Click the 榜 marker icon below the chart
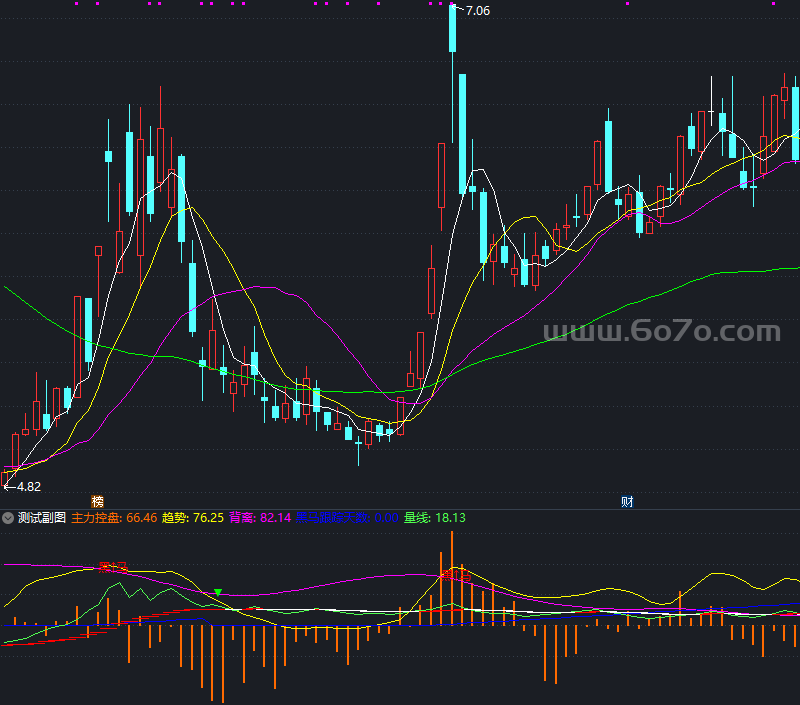Screen dimensions: 800x705 tap(97, 501)
